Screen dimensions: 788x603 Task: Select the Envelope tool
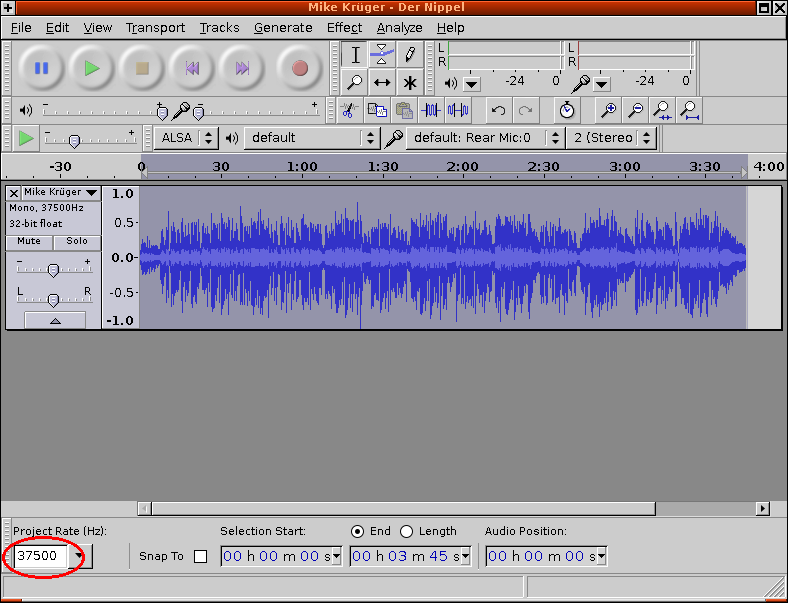tap(382, 54)
